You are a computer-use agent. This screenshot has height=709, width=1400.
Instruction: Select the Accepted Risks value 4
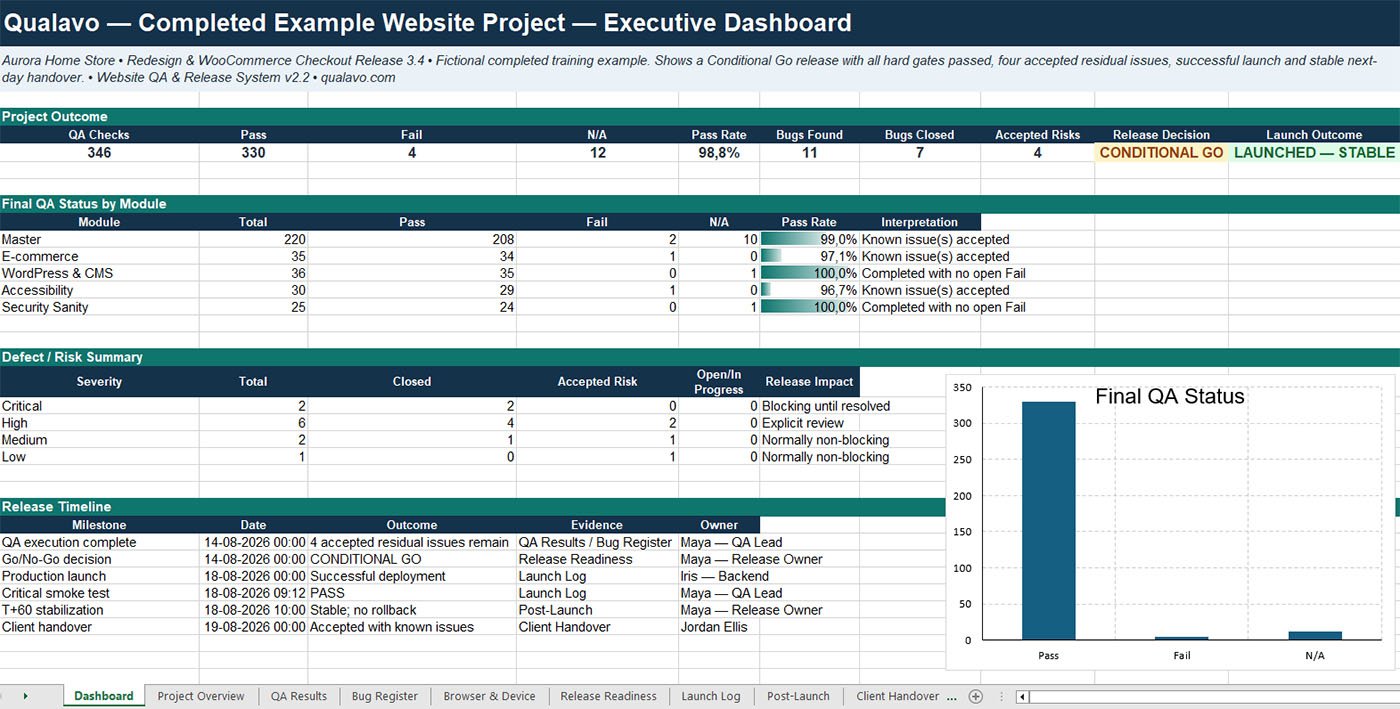1037,153
